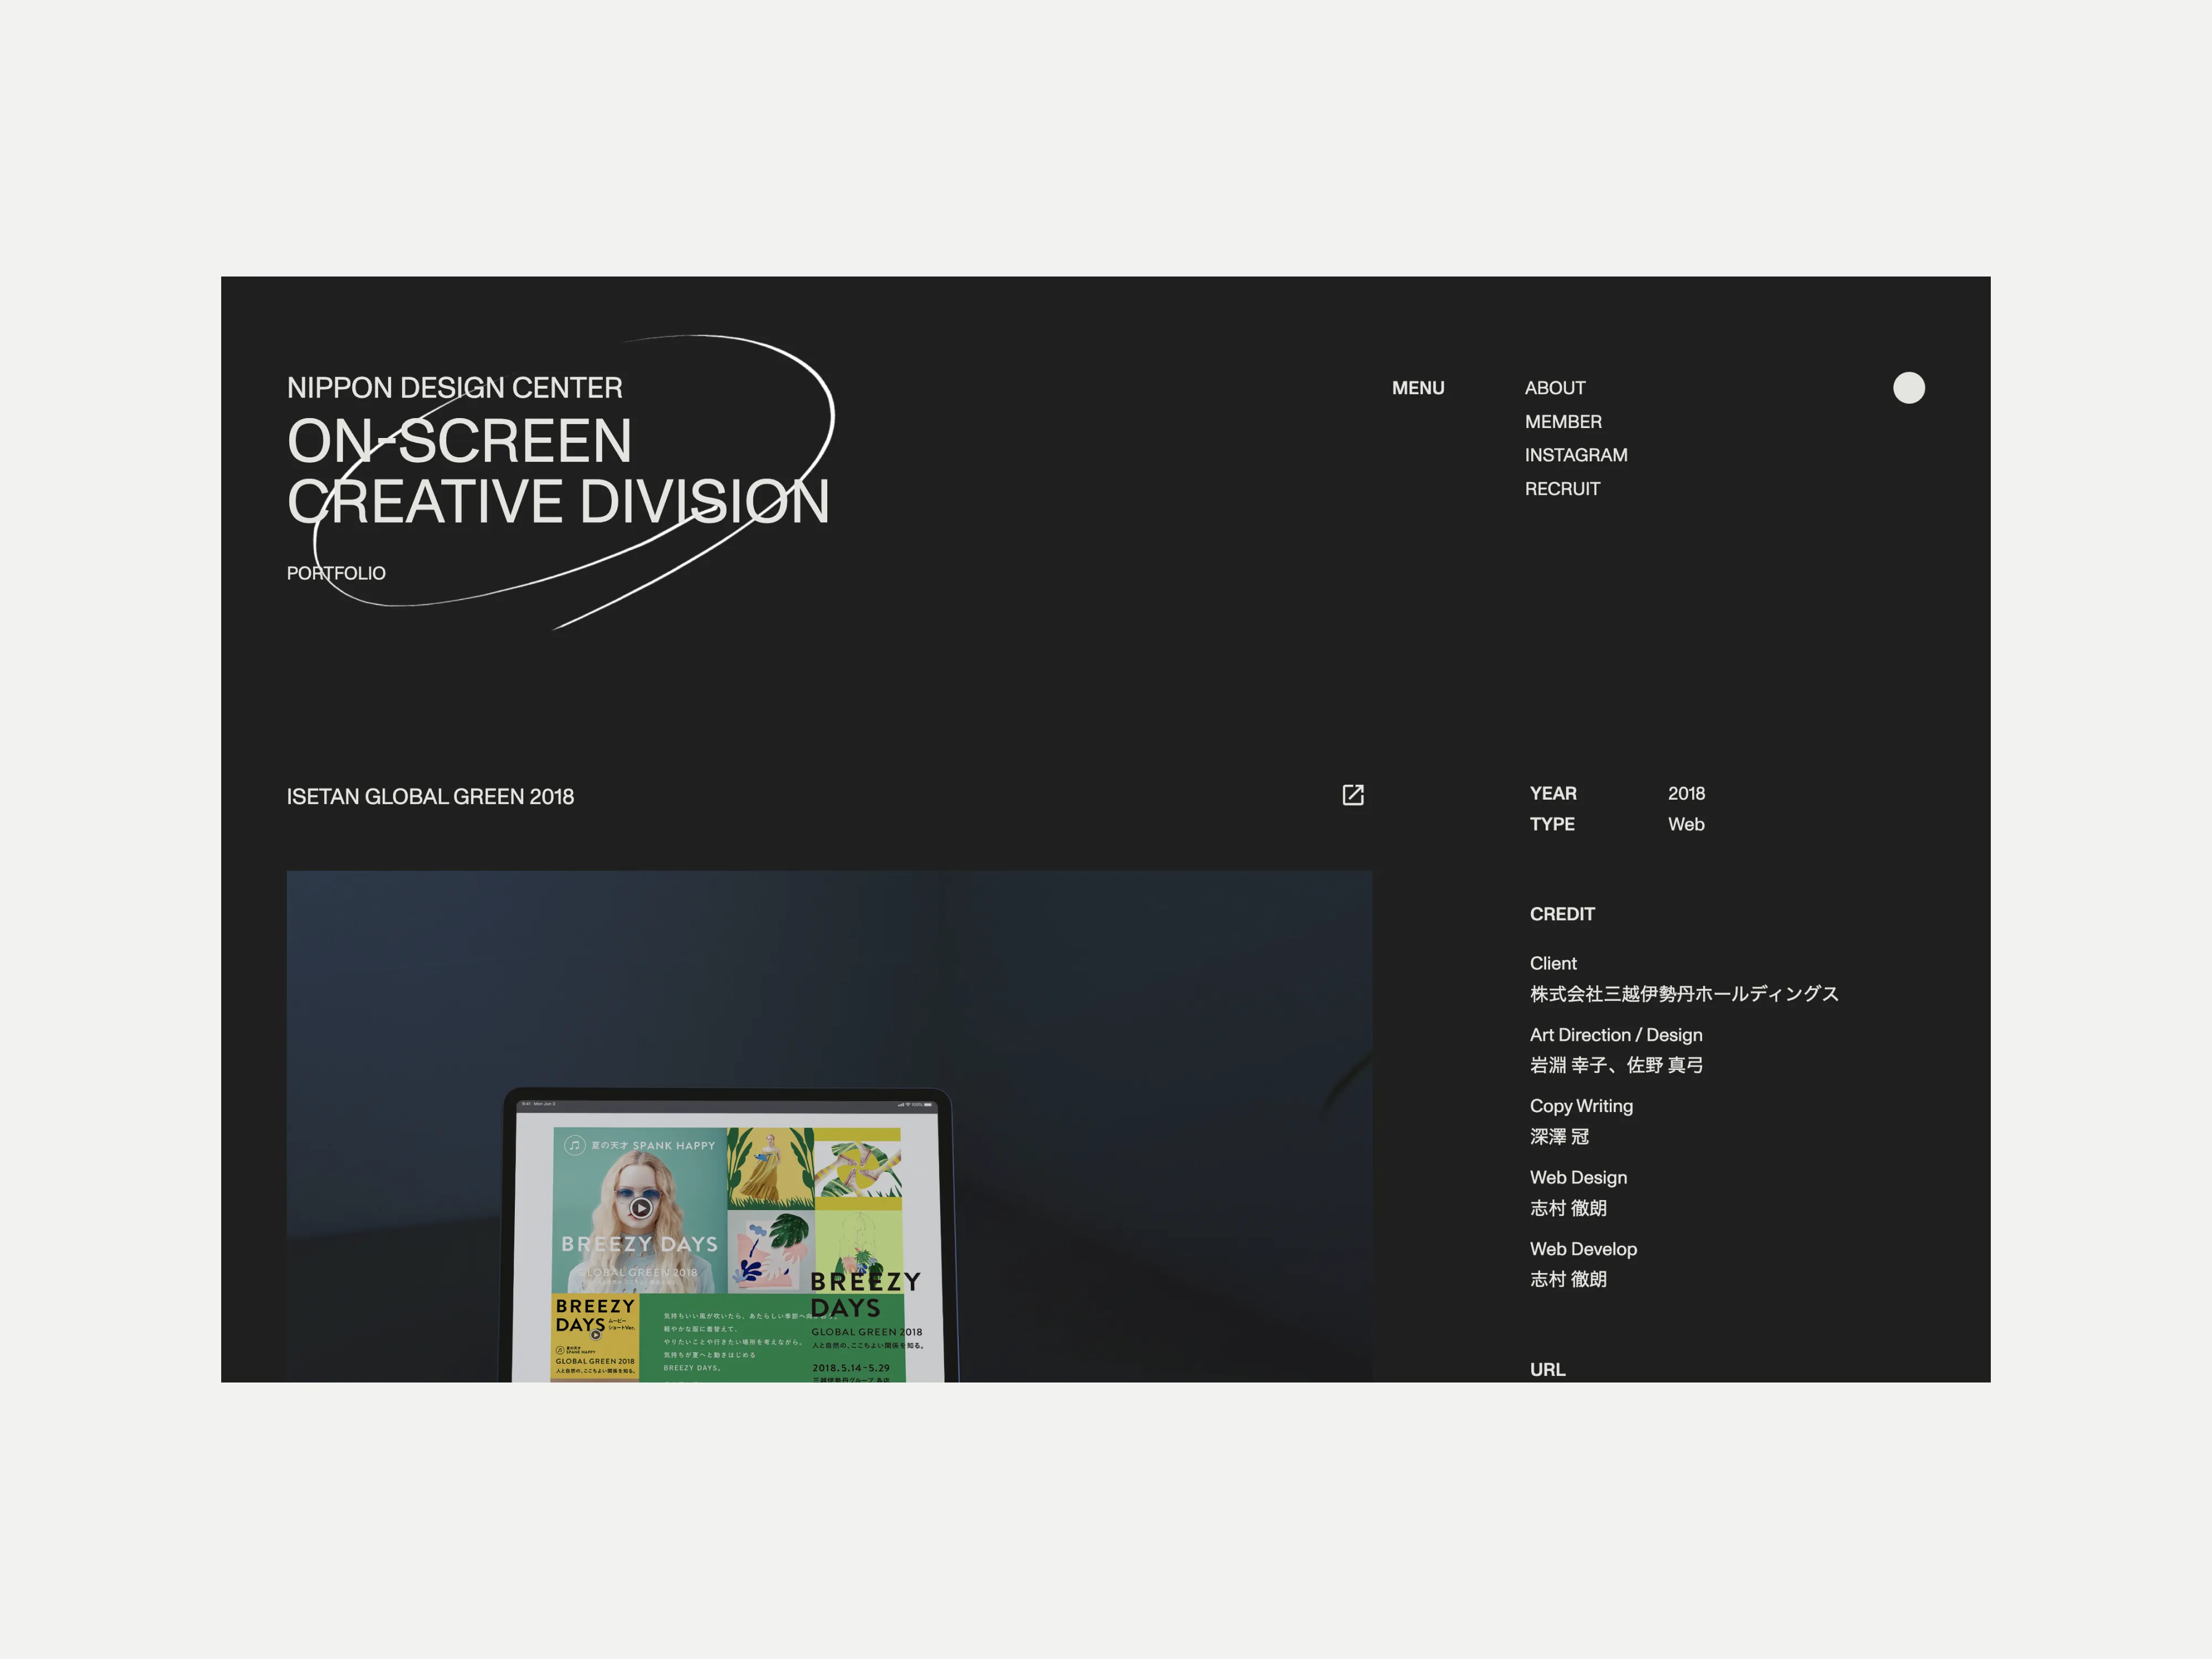Open the external link icon beside ISETAN title

(x=1352, y=795)
